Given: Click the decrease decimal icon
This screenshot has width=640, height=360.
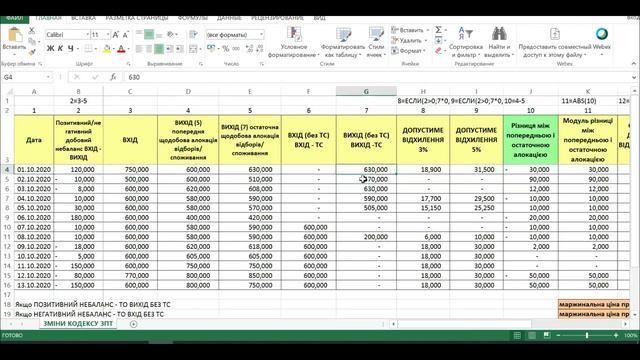Looking at the screenshot, I should (x=260, y=49).
